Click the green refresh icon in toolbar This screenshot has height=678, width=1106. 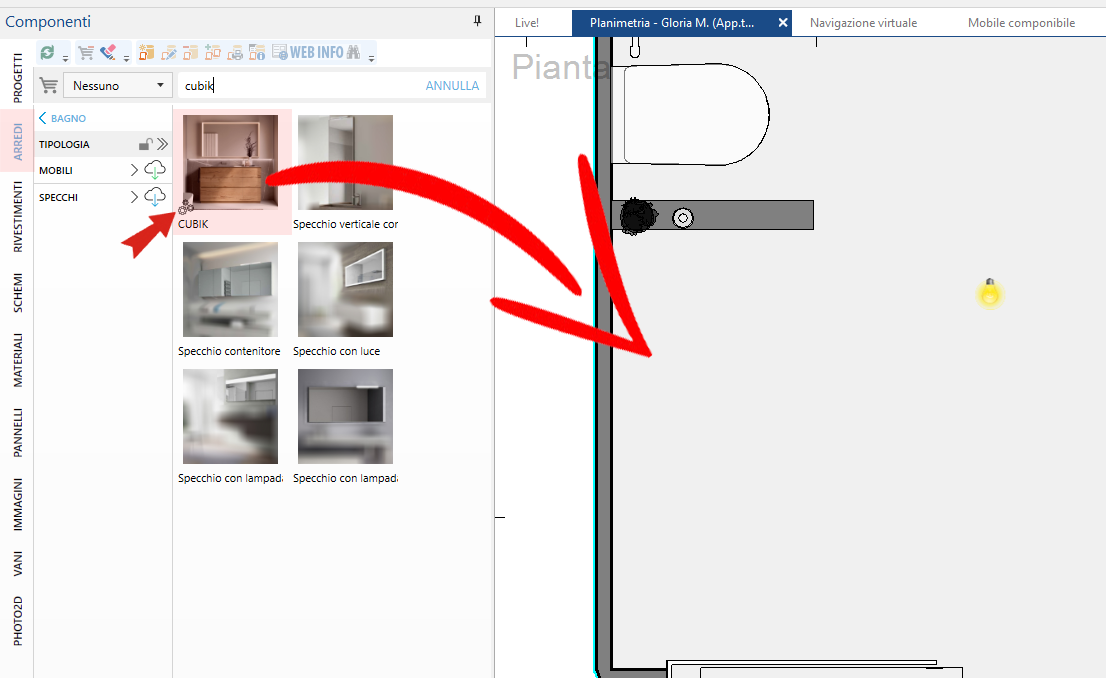coord(47,52)
